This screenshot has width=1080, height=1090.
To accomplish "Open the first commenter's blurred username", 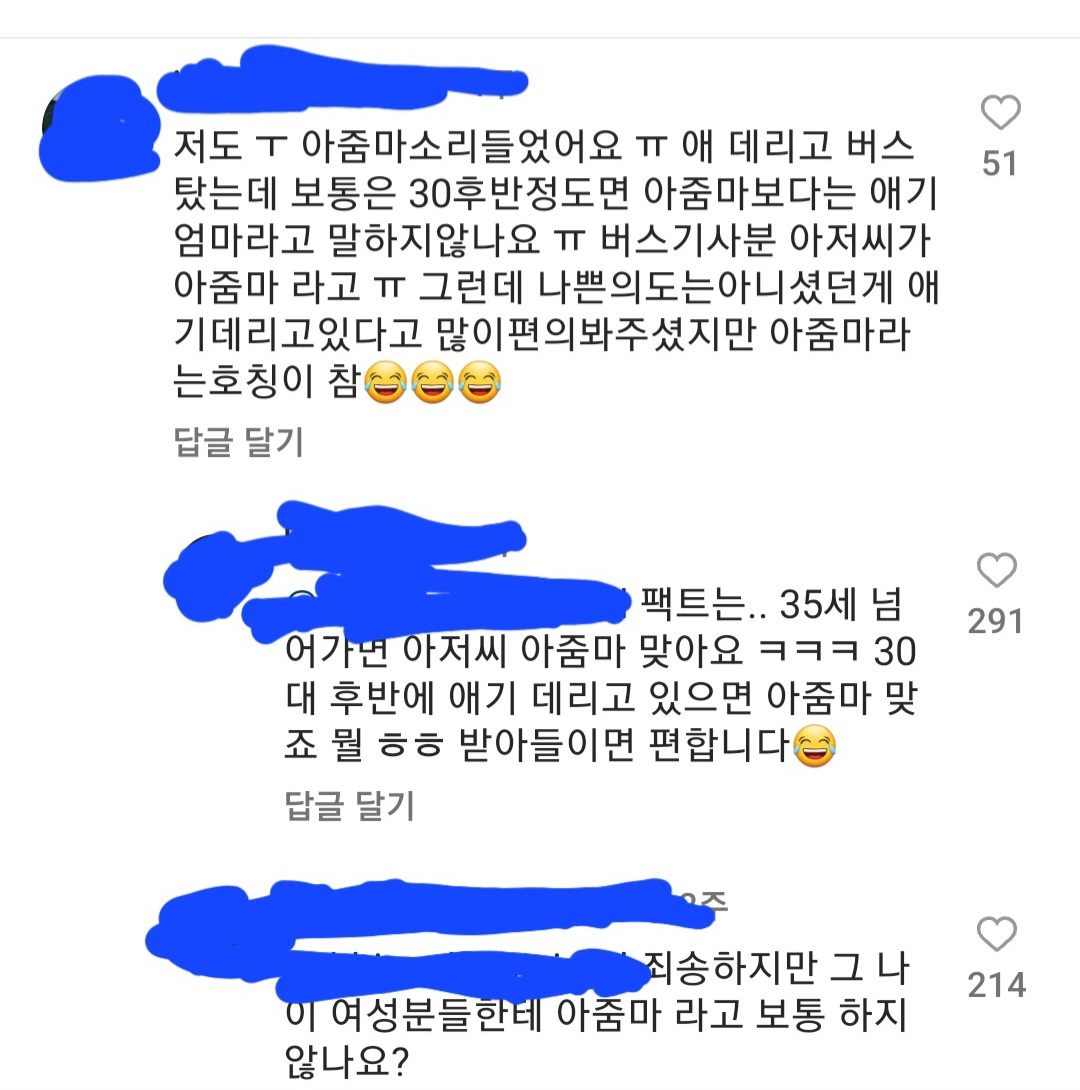I will click(342, 79).
